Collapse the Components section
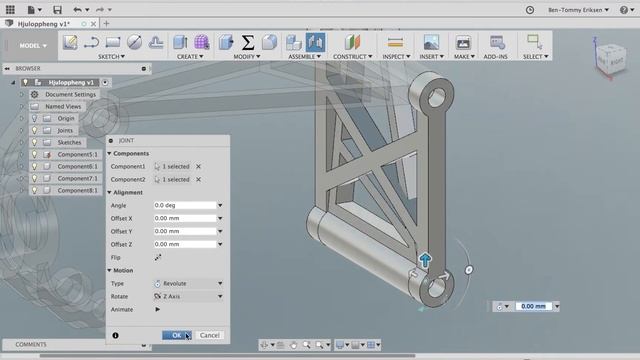The height and width of the screenshot is (360, 640). point(109,153)
